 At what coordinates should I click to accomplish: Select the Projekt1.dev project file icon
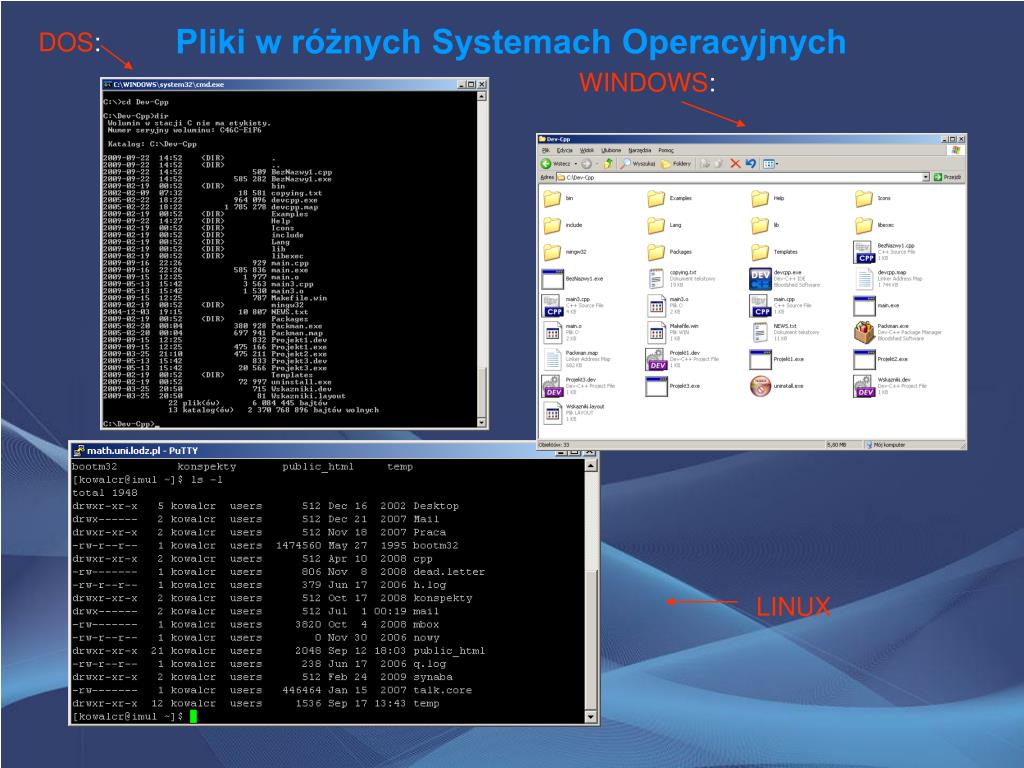(656, 359)
